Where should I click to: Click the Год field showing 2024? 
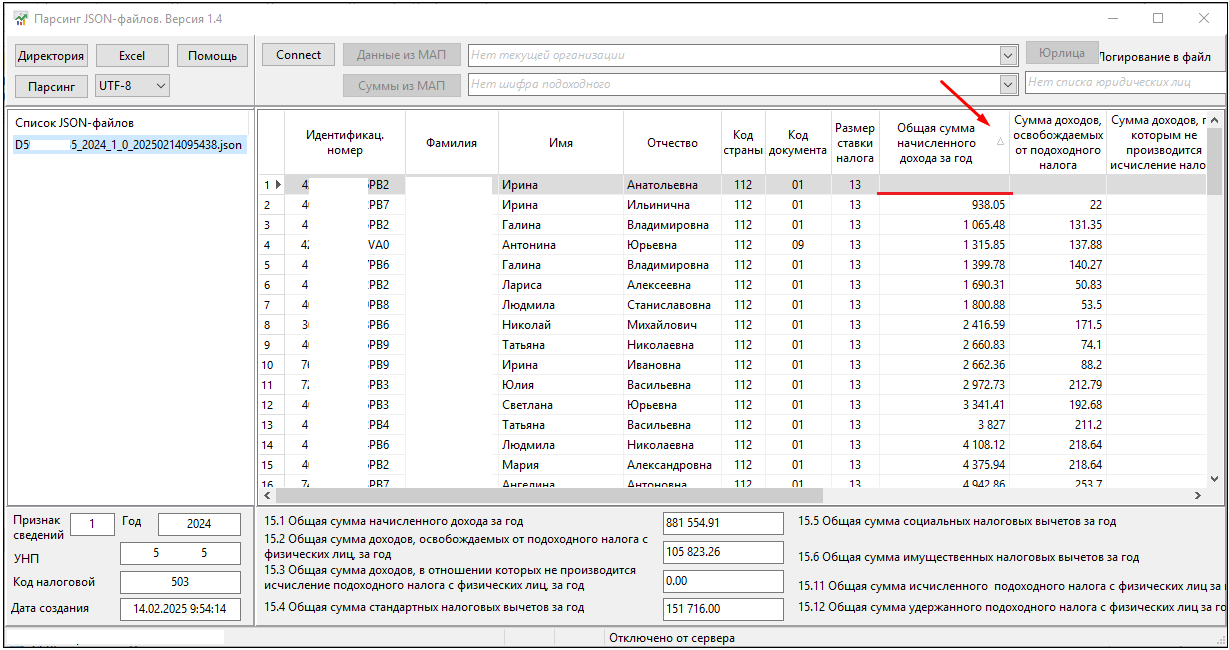click(199, 524)
